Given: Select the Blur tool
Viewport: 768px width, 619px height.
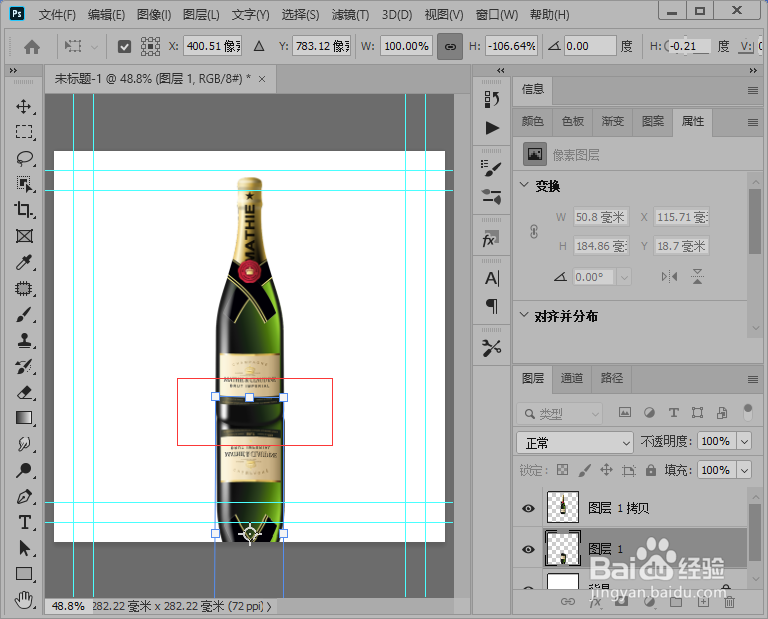Looking at the screenshot, I should coord(24,444).
